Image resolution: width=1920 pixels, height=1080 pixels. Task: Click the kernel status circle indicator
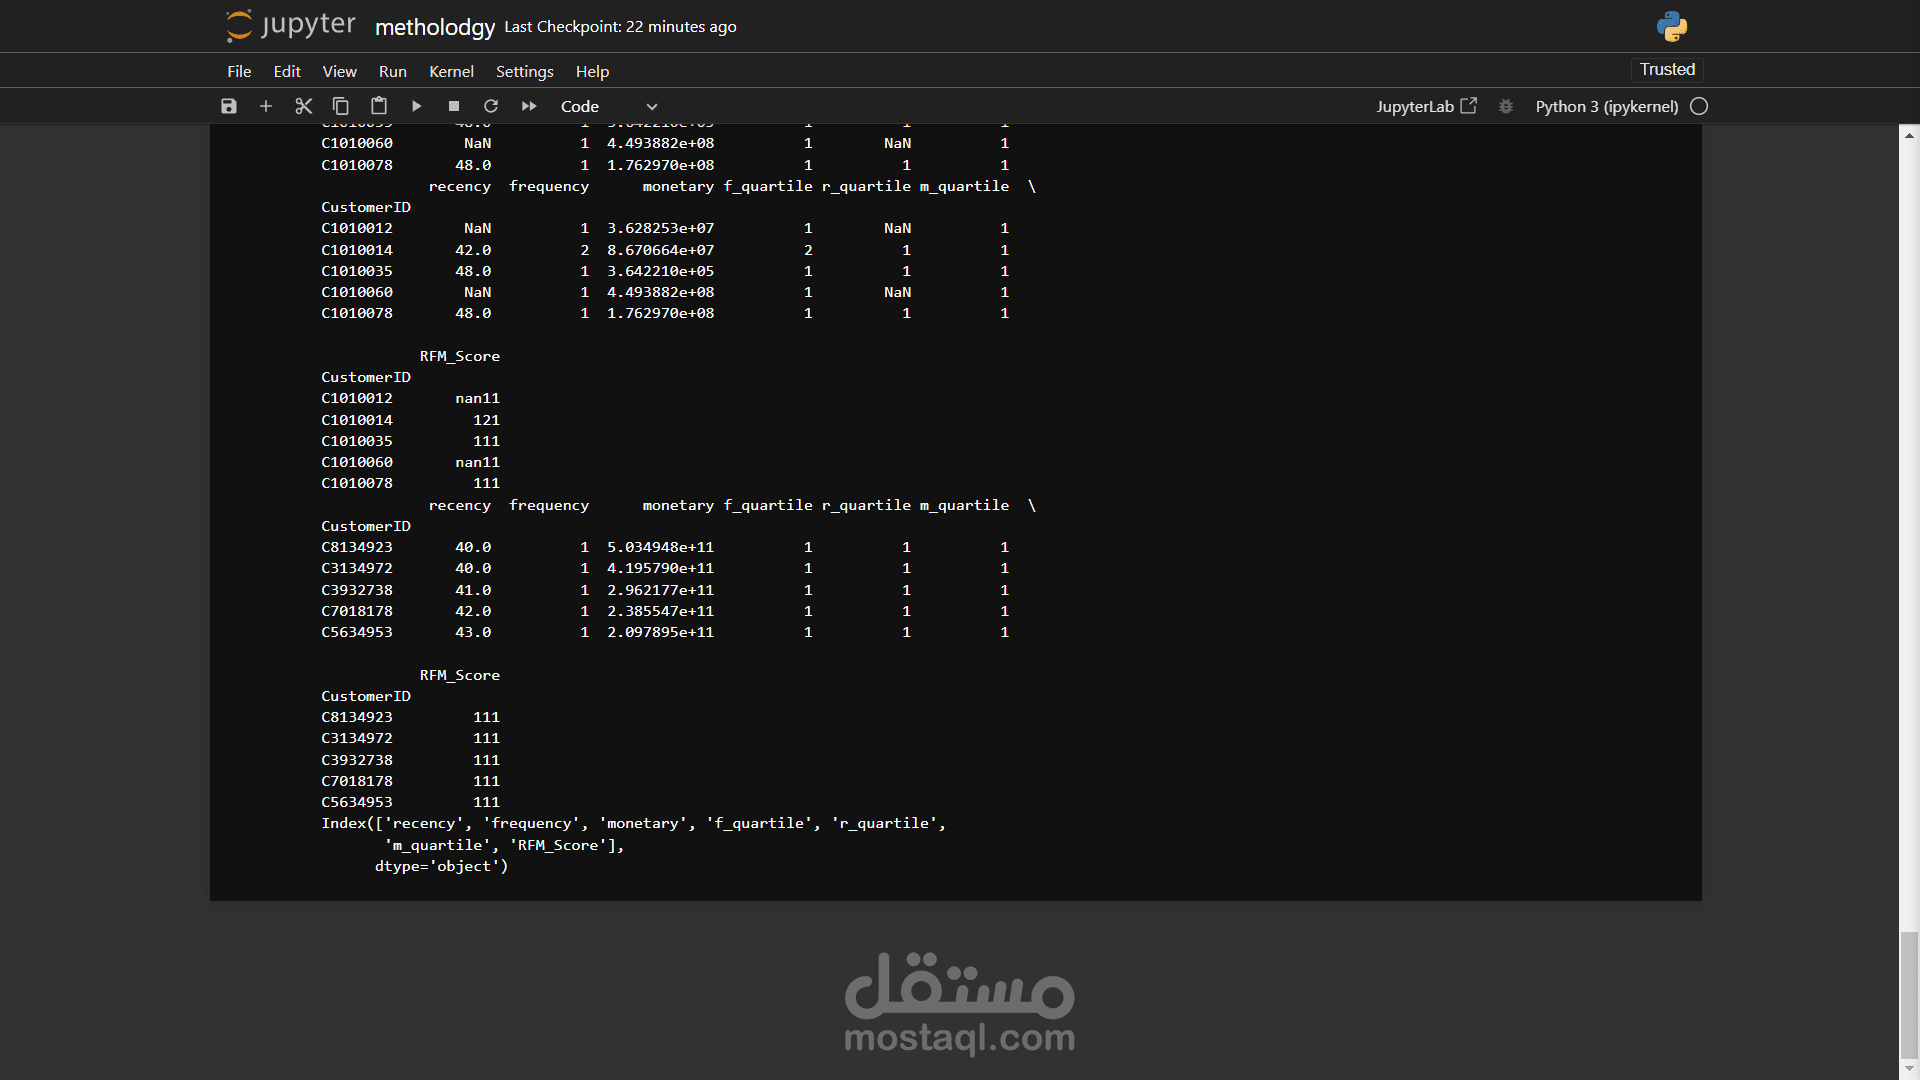tap(1699, 106)
